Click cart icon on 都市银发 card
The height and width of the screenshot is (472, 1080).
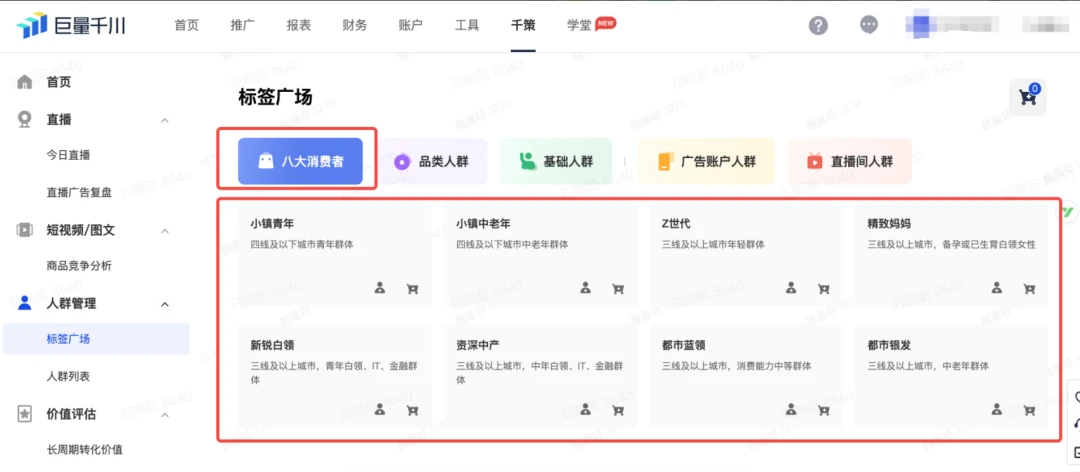[x=1029, y=409]
